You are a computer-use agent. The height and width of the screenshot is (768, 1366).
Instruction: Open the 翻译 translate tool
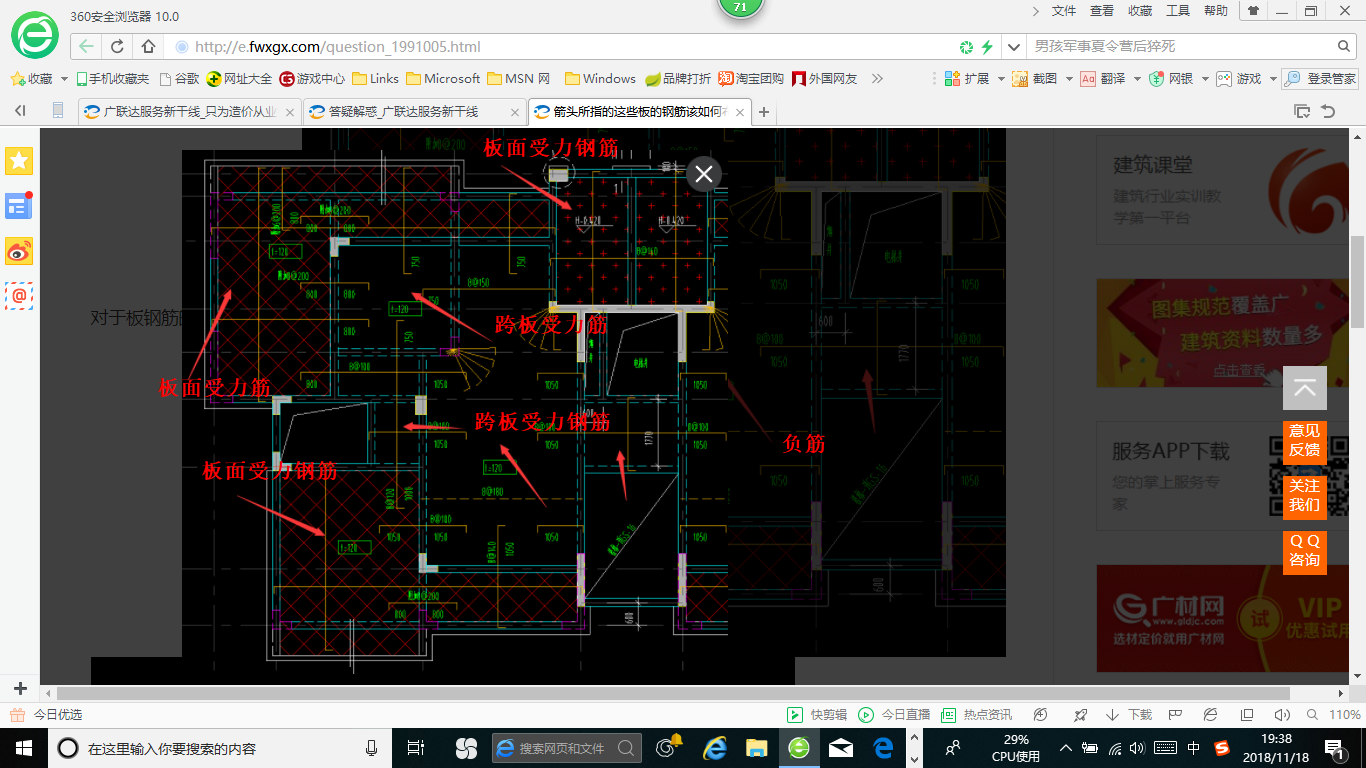(x=1103, y=78)
